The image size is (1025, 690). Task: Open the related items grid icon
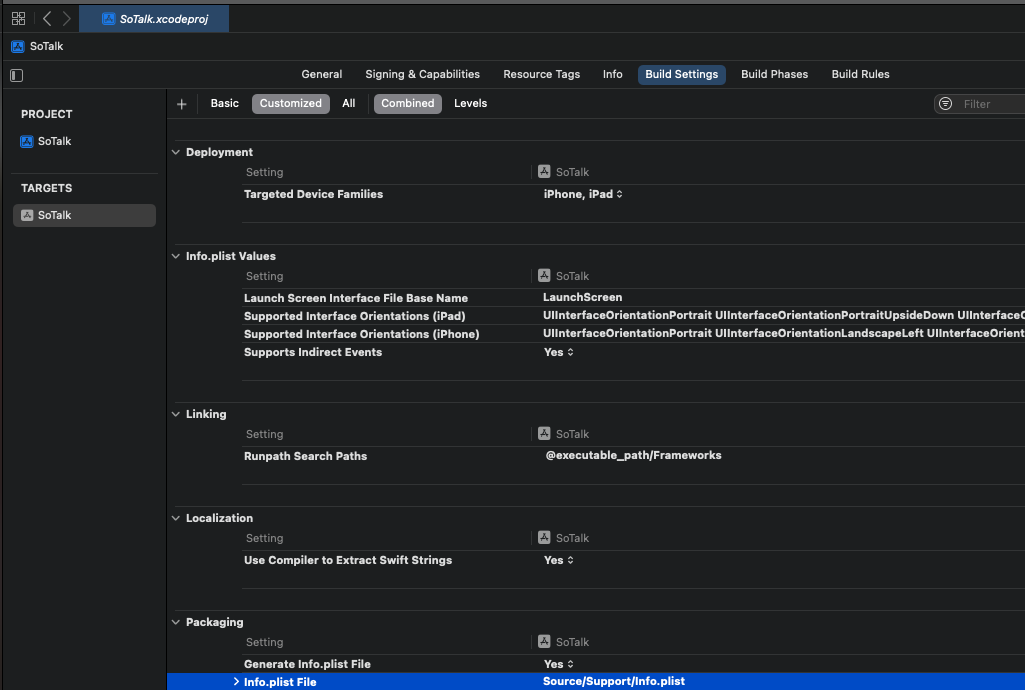[x=18, y=19]
